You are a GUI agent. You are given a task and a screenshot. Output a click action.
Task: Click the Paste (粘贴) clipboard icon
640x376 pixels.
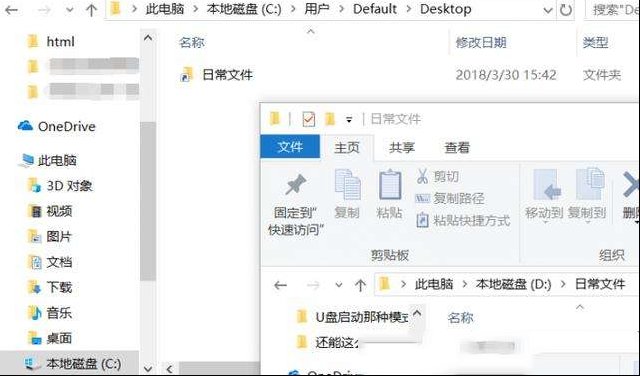(x=390, y=185)
